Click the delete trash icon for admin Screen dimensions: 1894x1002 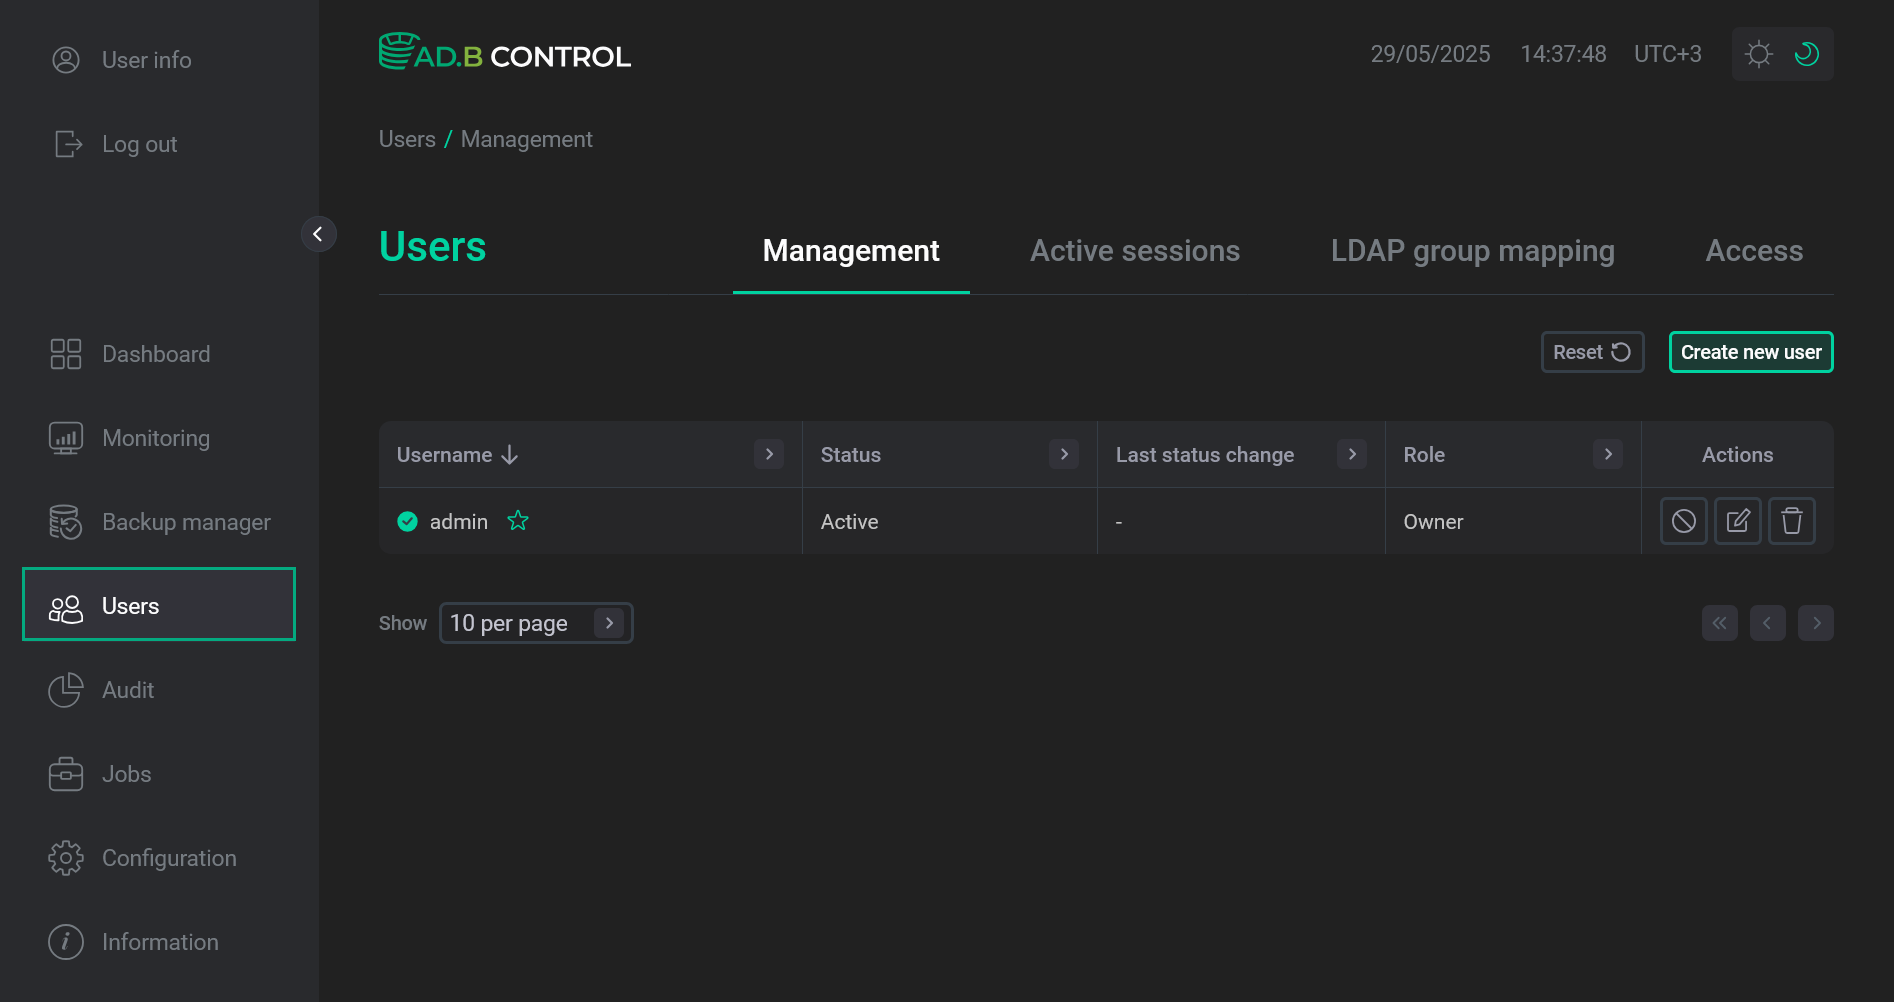click(1791, 521)
